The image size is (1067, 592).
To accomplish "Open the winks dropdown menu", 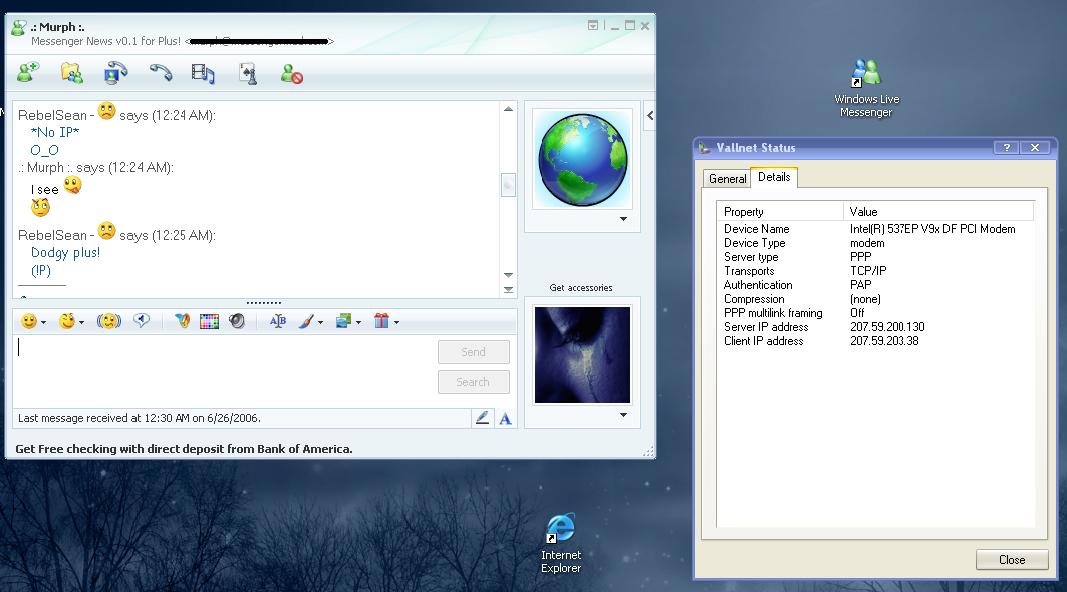I will click(x=82, y=322).
